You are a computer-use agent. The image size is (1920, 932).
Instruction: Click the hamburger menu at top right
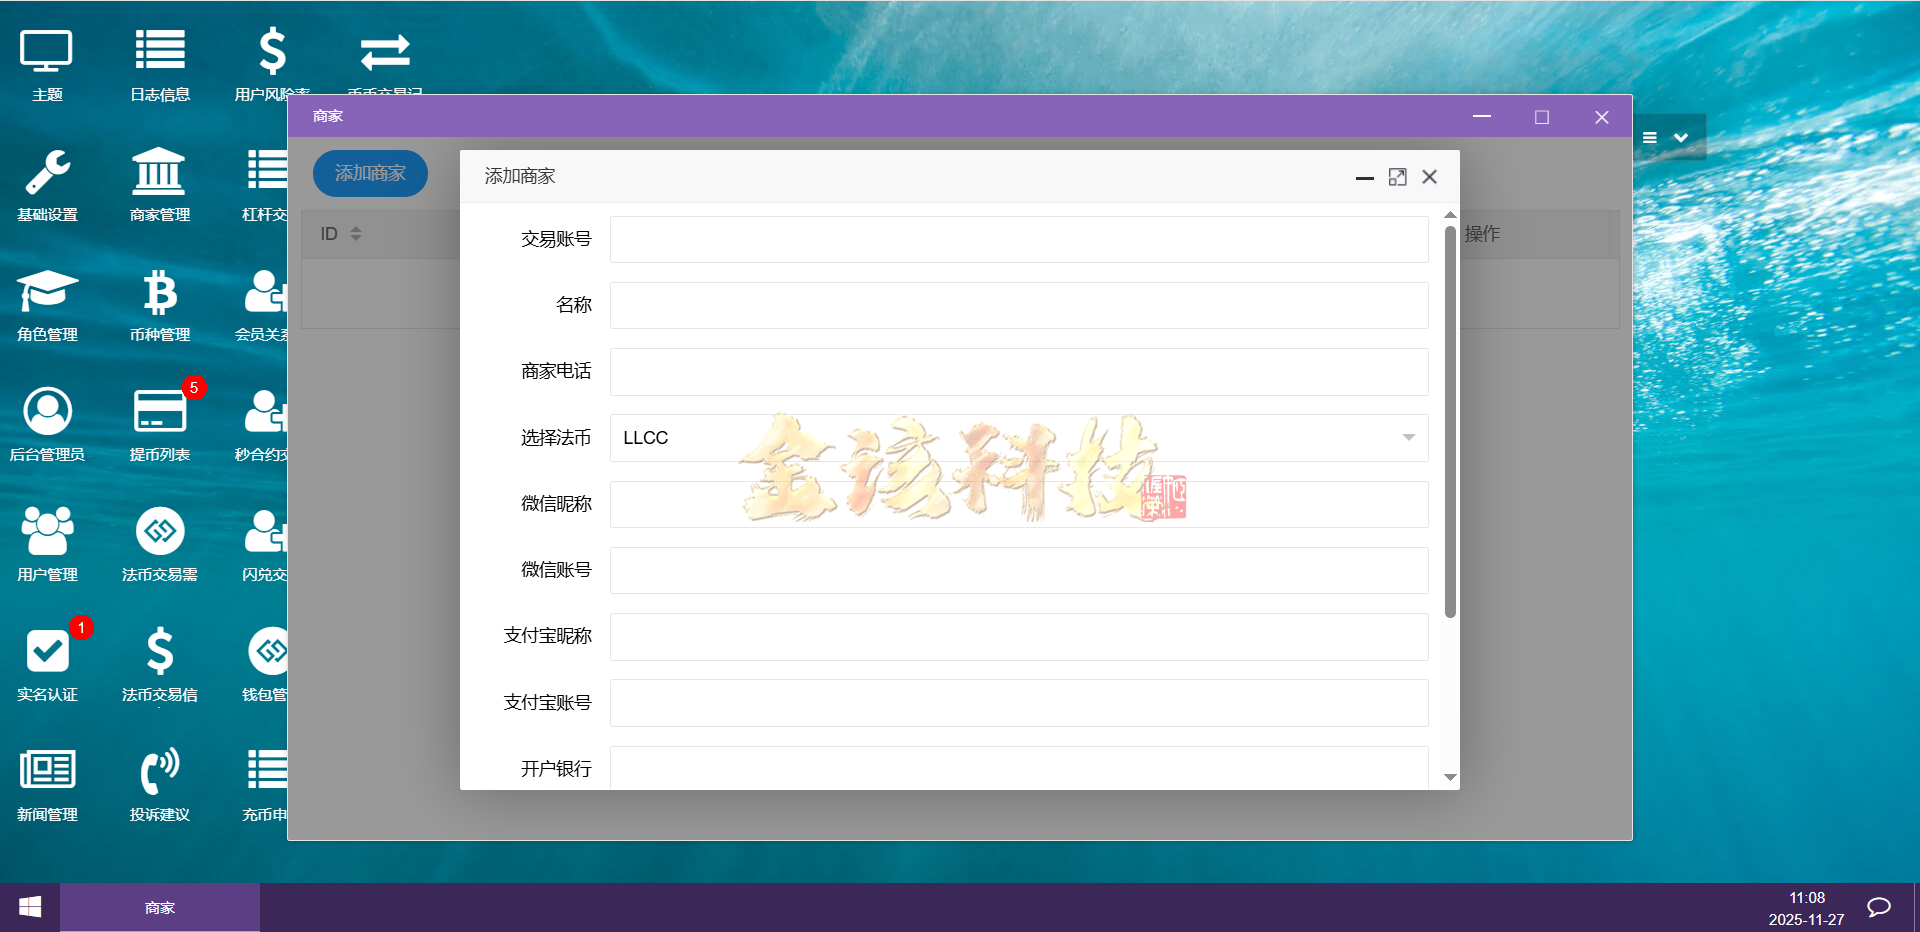coord(1651,138)
